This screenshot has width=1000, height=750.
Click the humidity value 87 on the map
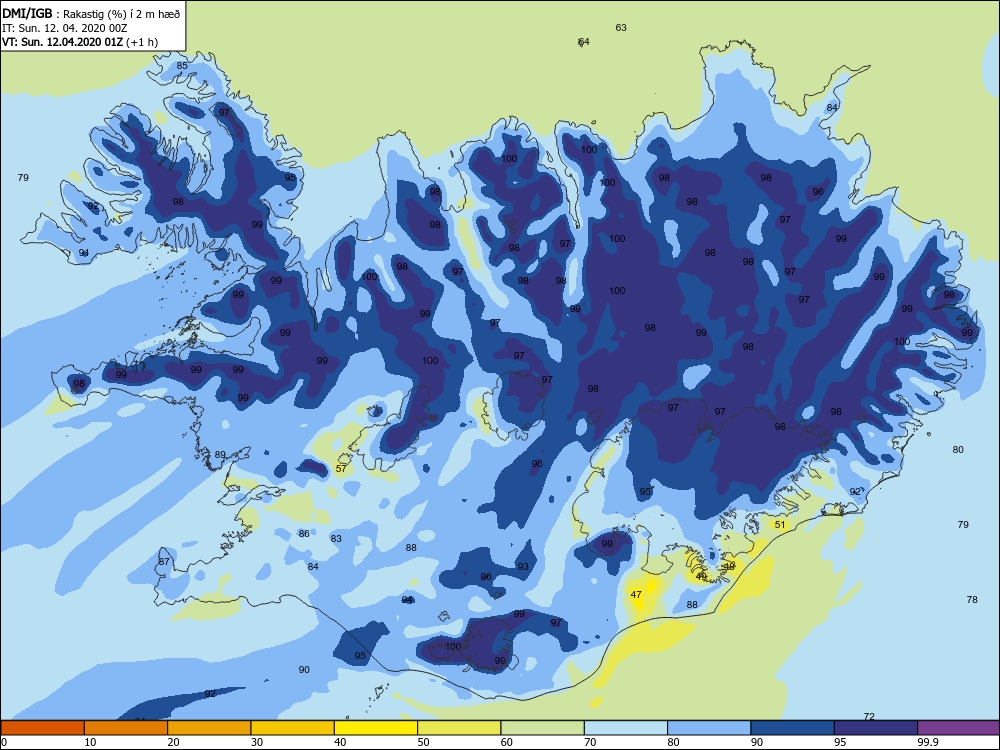click(165, 562)
